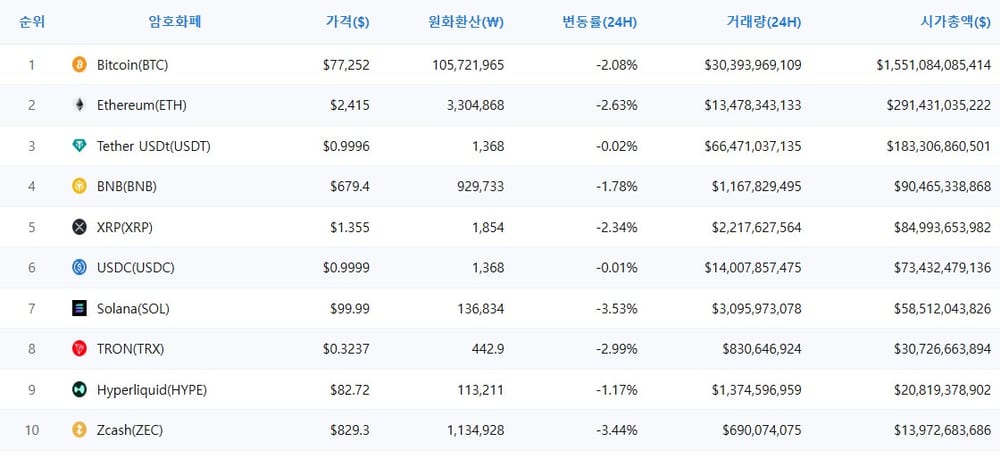Click the Ethereum diamond logo icon

pyautogui.click(x=79, y=105)
